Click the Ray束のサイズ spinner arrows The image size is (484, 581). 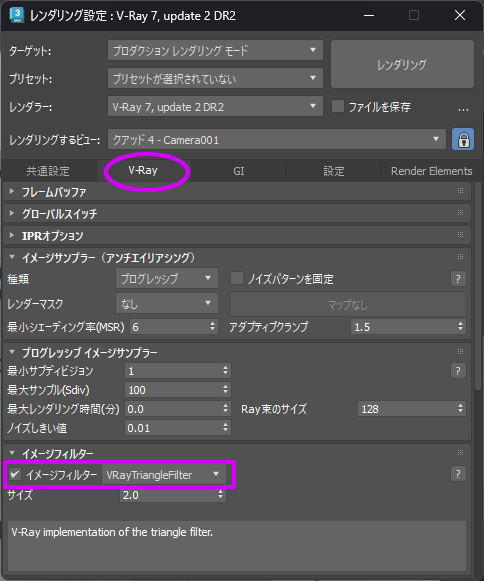[x=460, y=409]
